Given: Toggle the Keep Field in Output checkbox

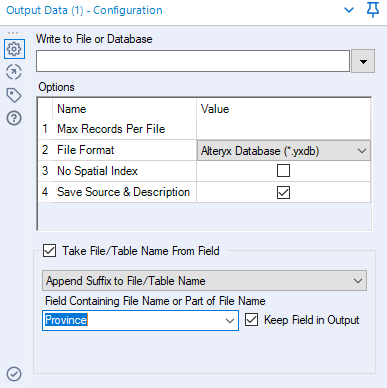Looking at the screenshot, I should coord(251,320).
